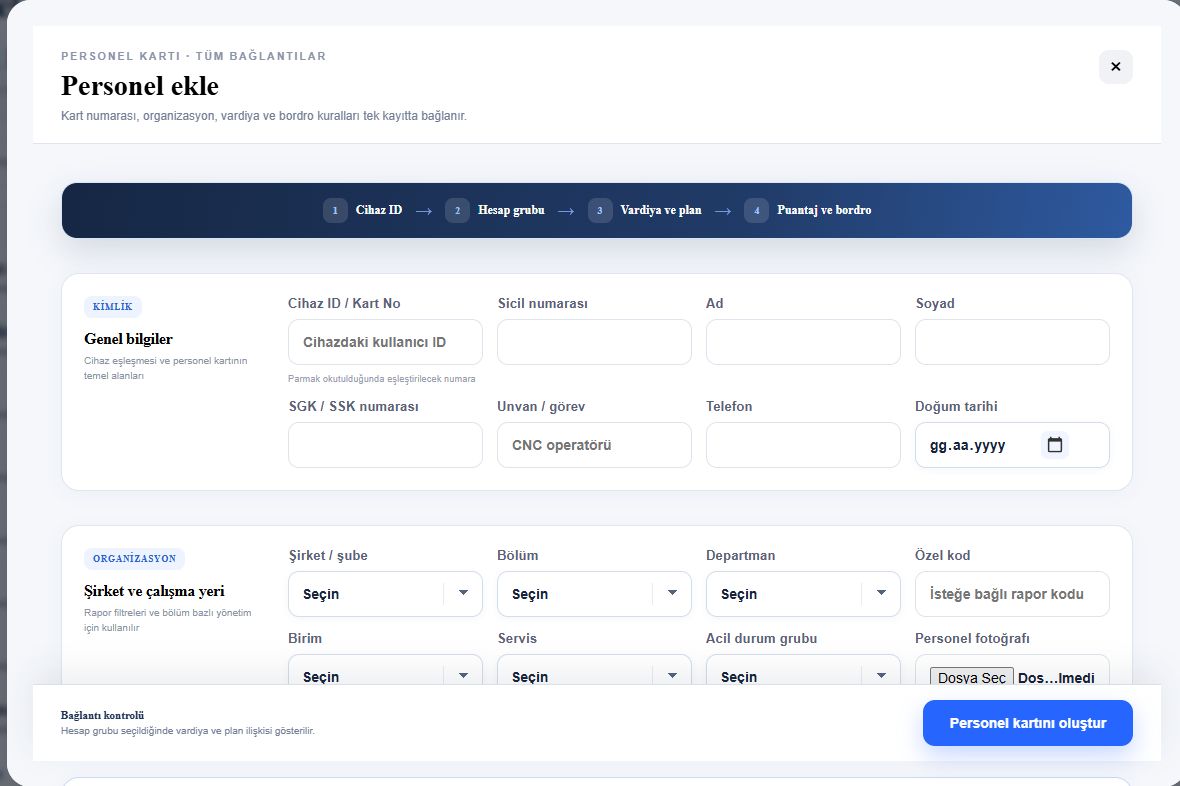Viewport: 1180px width, 786px height.
Task: Open the Acil durum grubu dropdown
Action: pos(803,670)
